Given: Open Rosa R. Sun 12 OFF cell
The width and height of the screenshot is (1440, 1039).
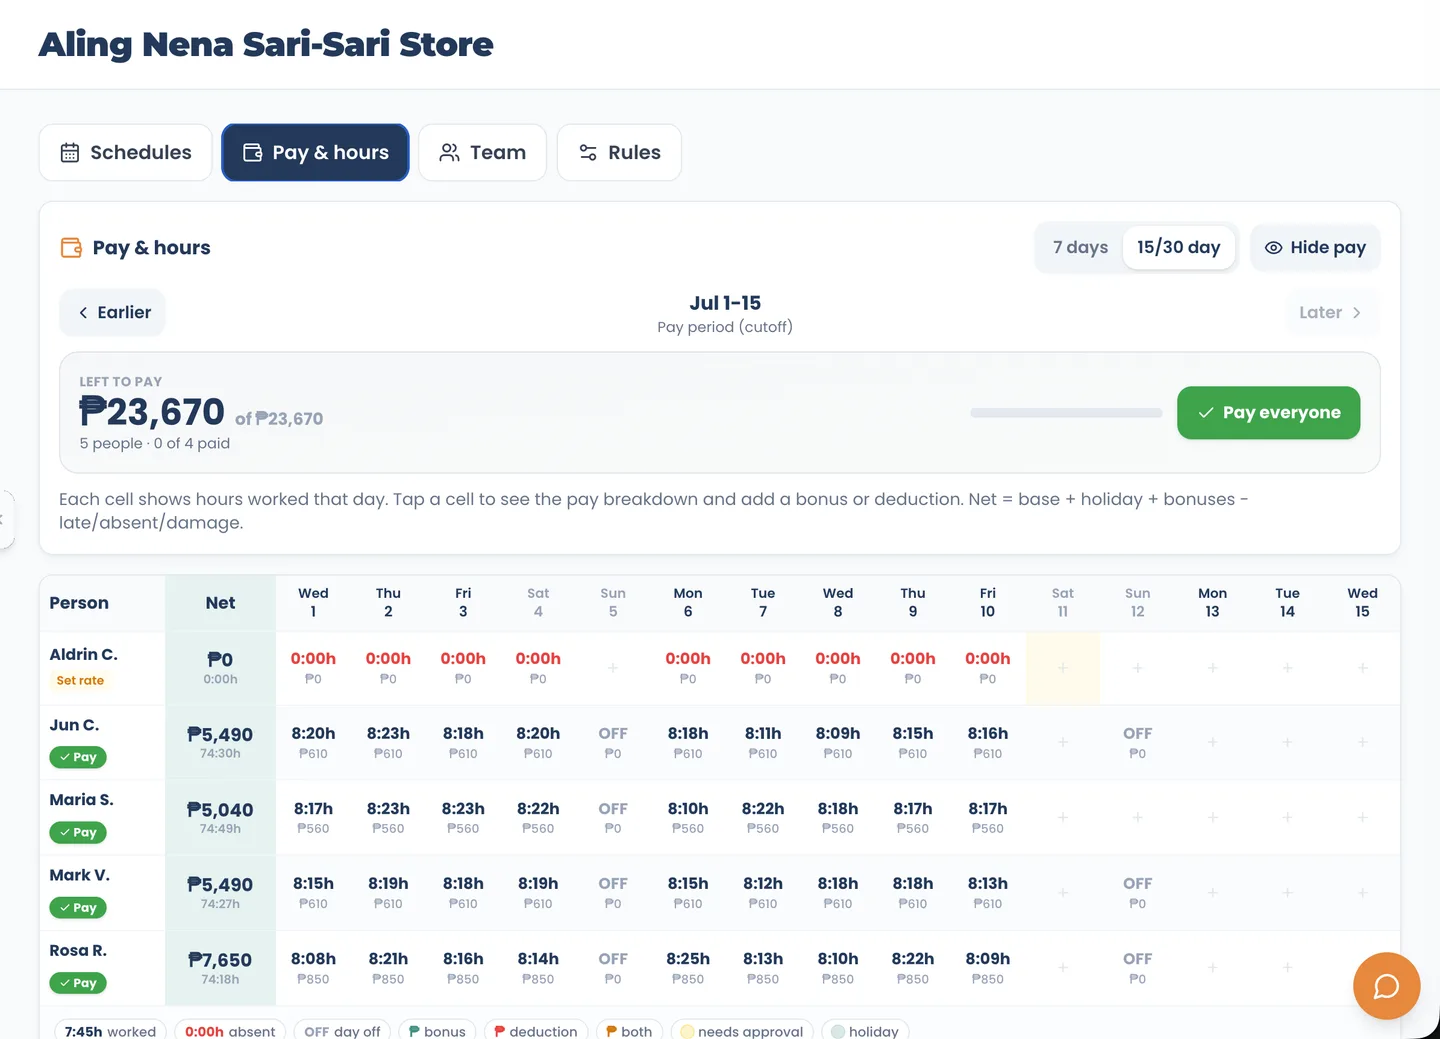Looking at the screenshot, I should (1137, 968).
